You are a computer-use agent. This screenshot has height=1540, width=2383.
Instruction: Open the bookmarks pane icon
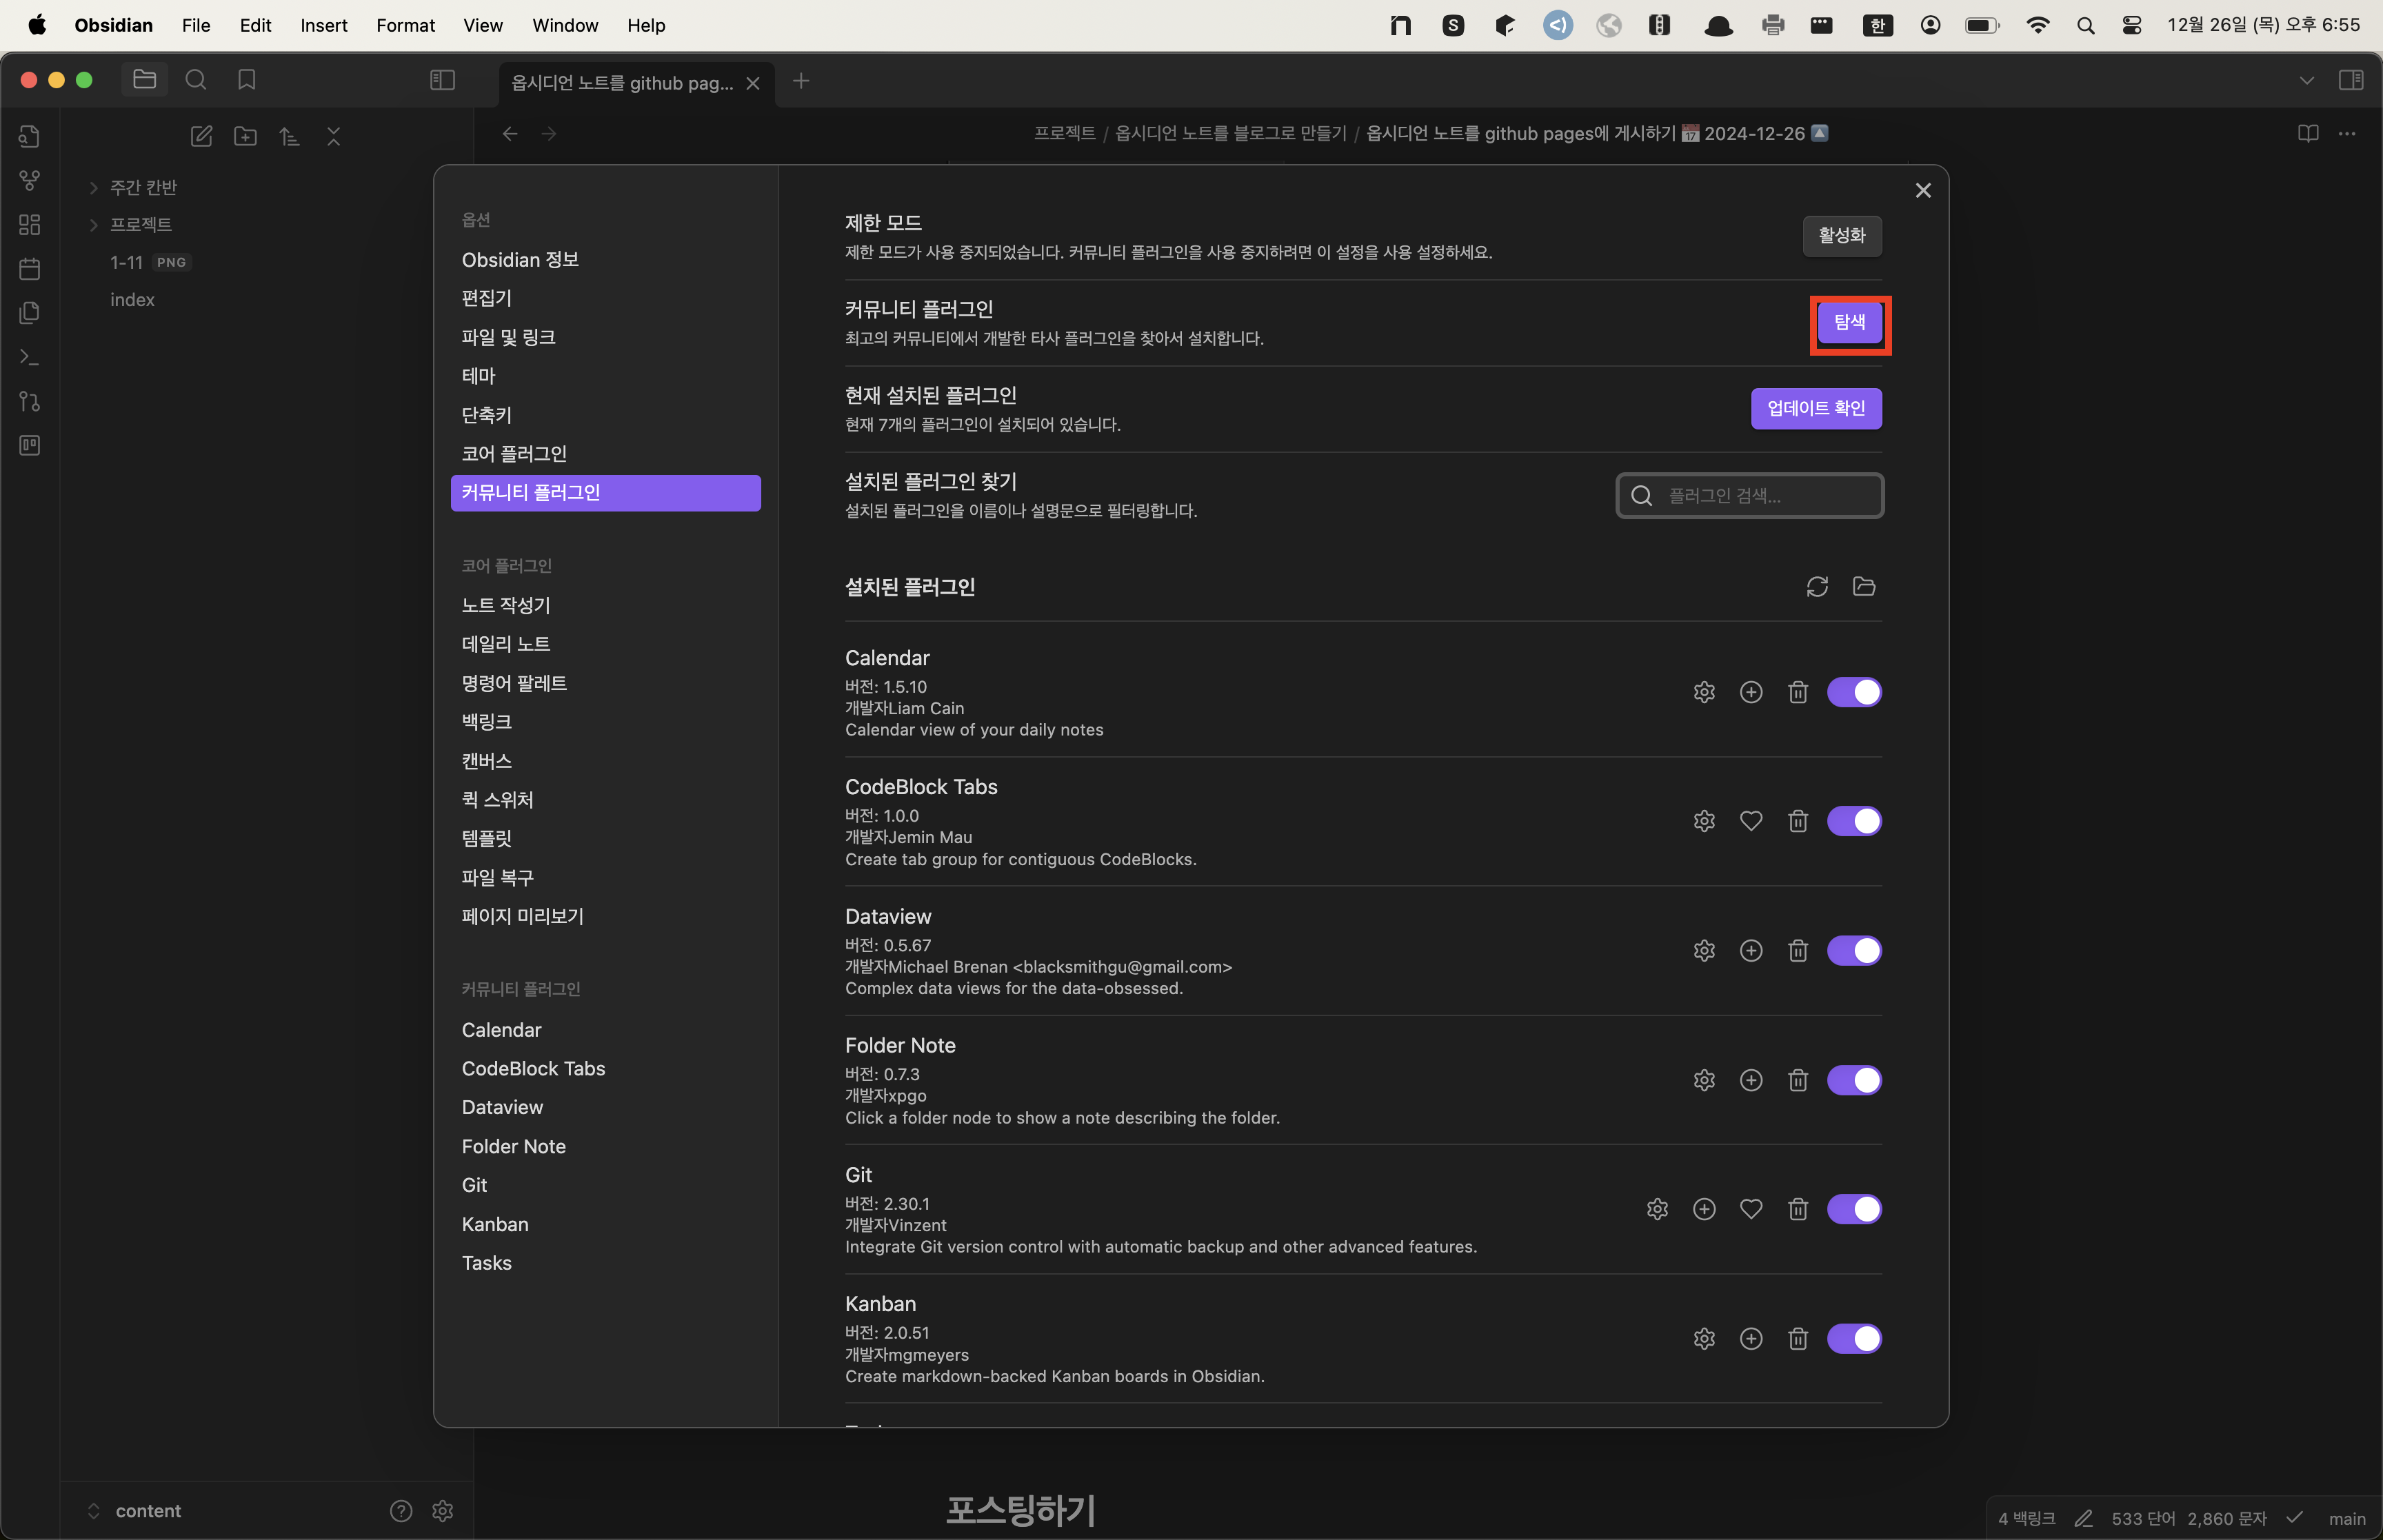tap(247, 80)
